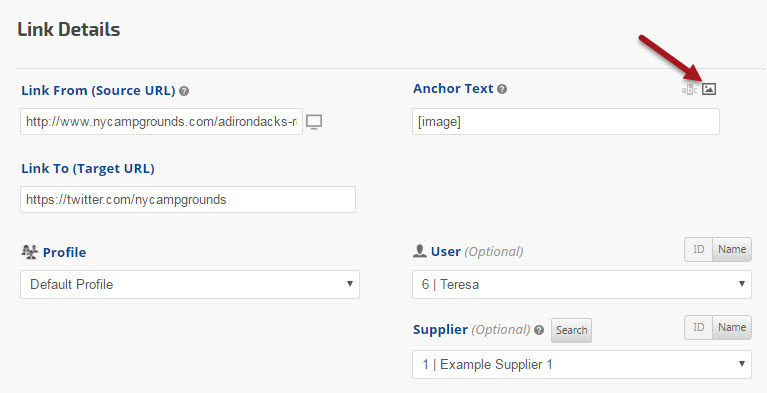Toggle User list to ID view
The width and height of the screenshot is (767, 393).
pyautogui.click(x=699, y=250)
